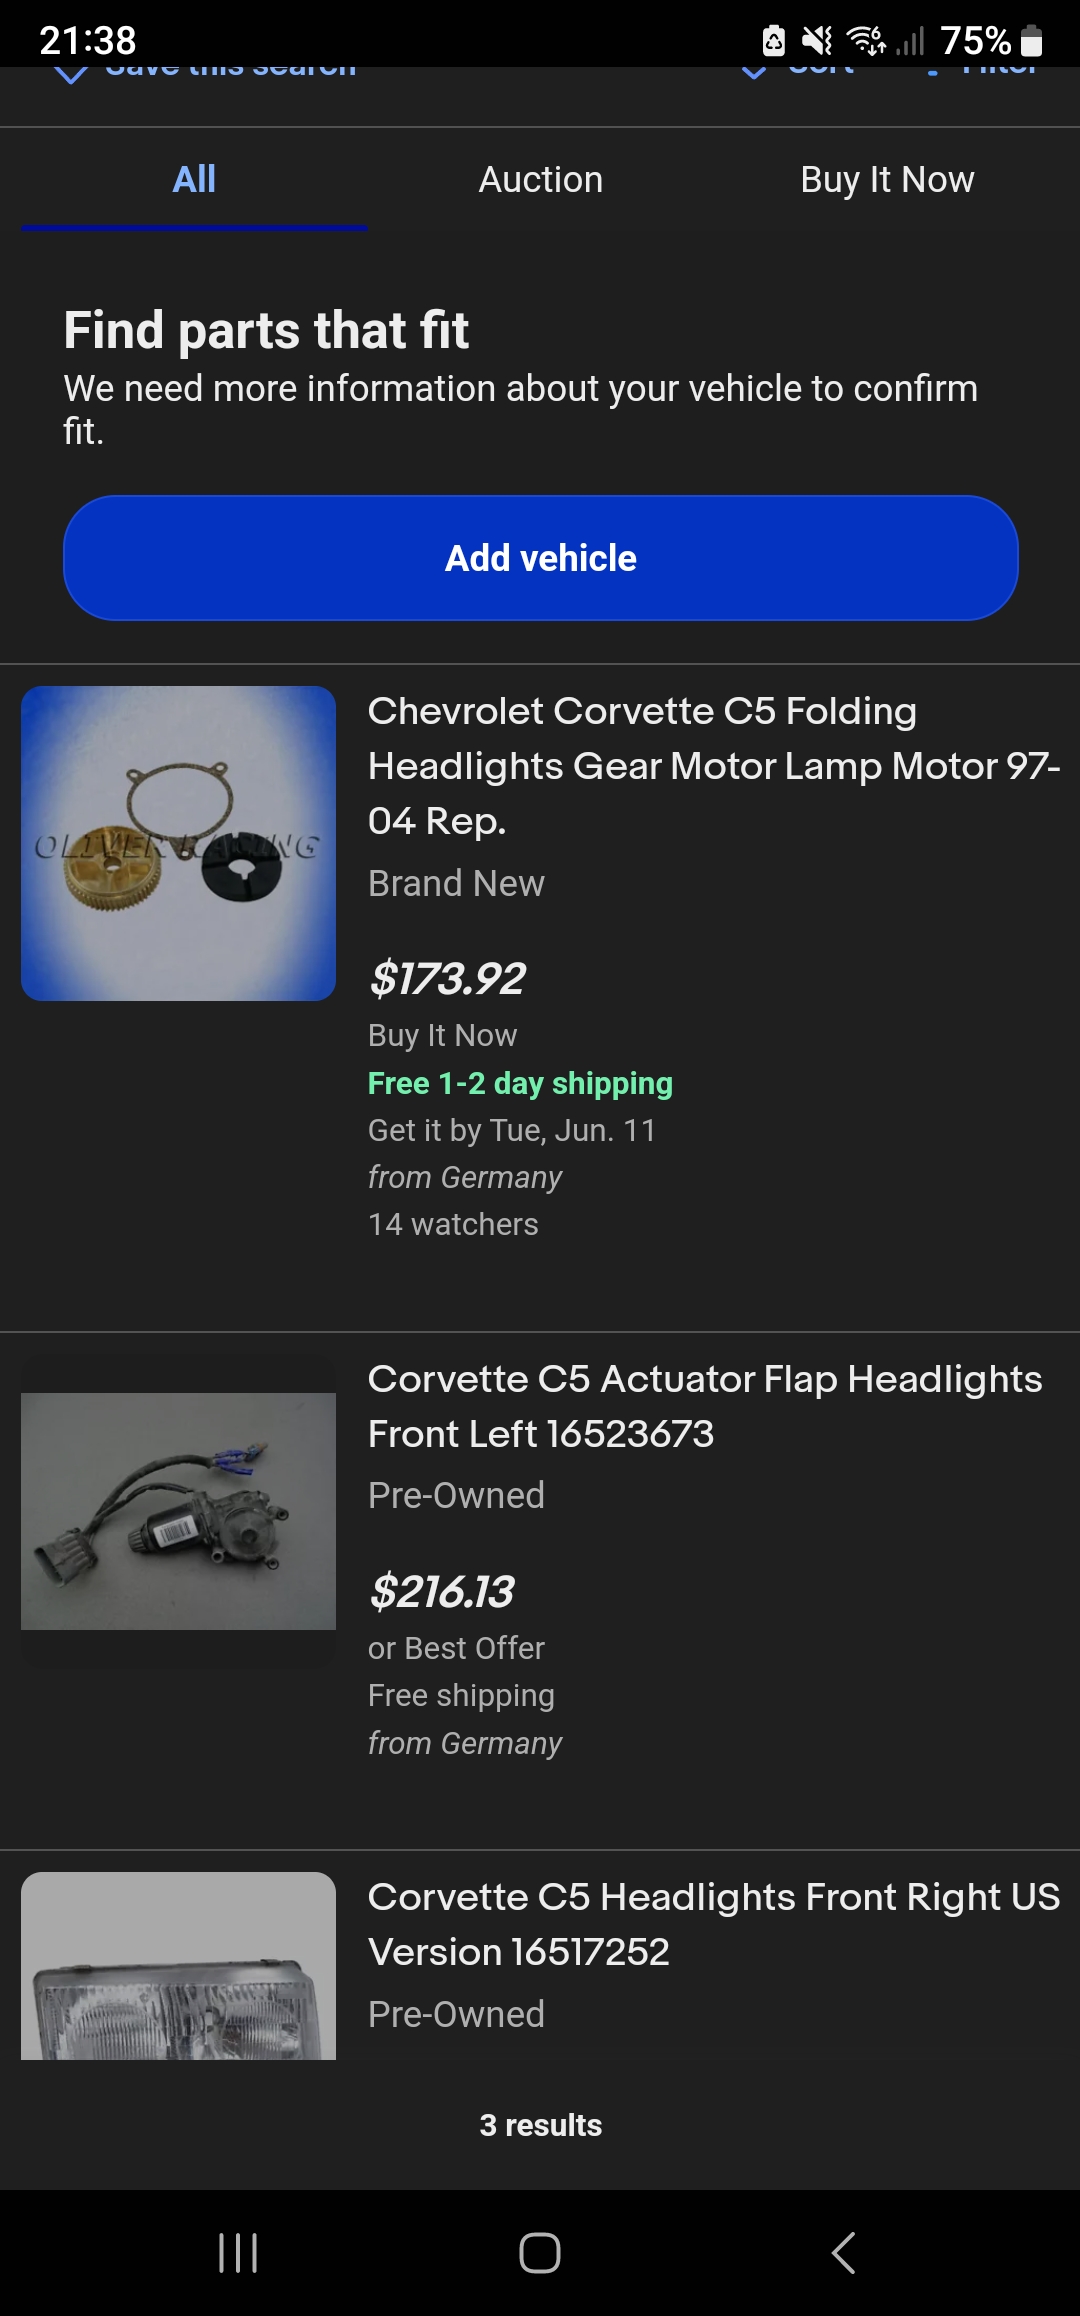Image resolution: width=1080 pixels, height=2316 pixels.
Task: Open the headlight listing thumbnail image
Action: (x=178, y=1966)
